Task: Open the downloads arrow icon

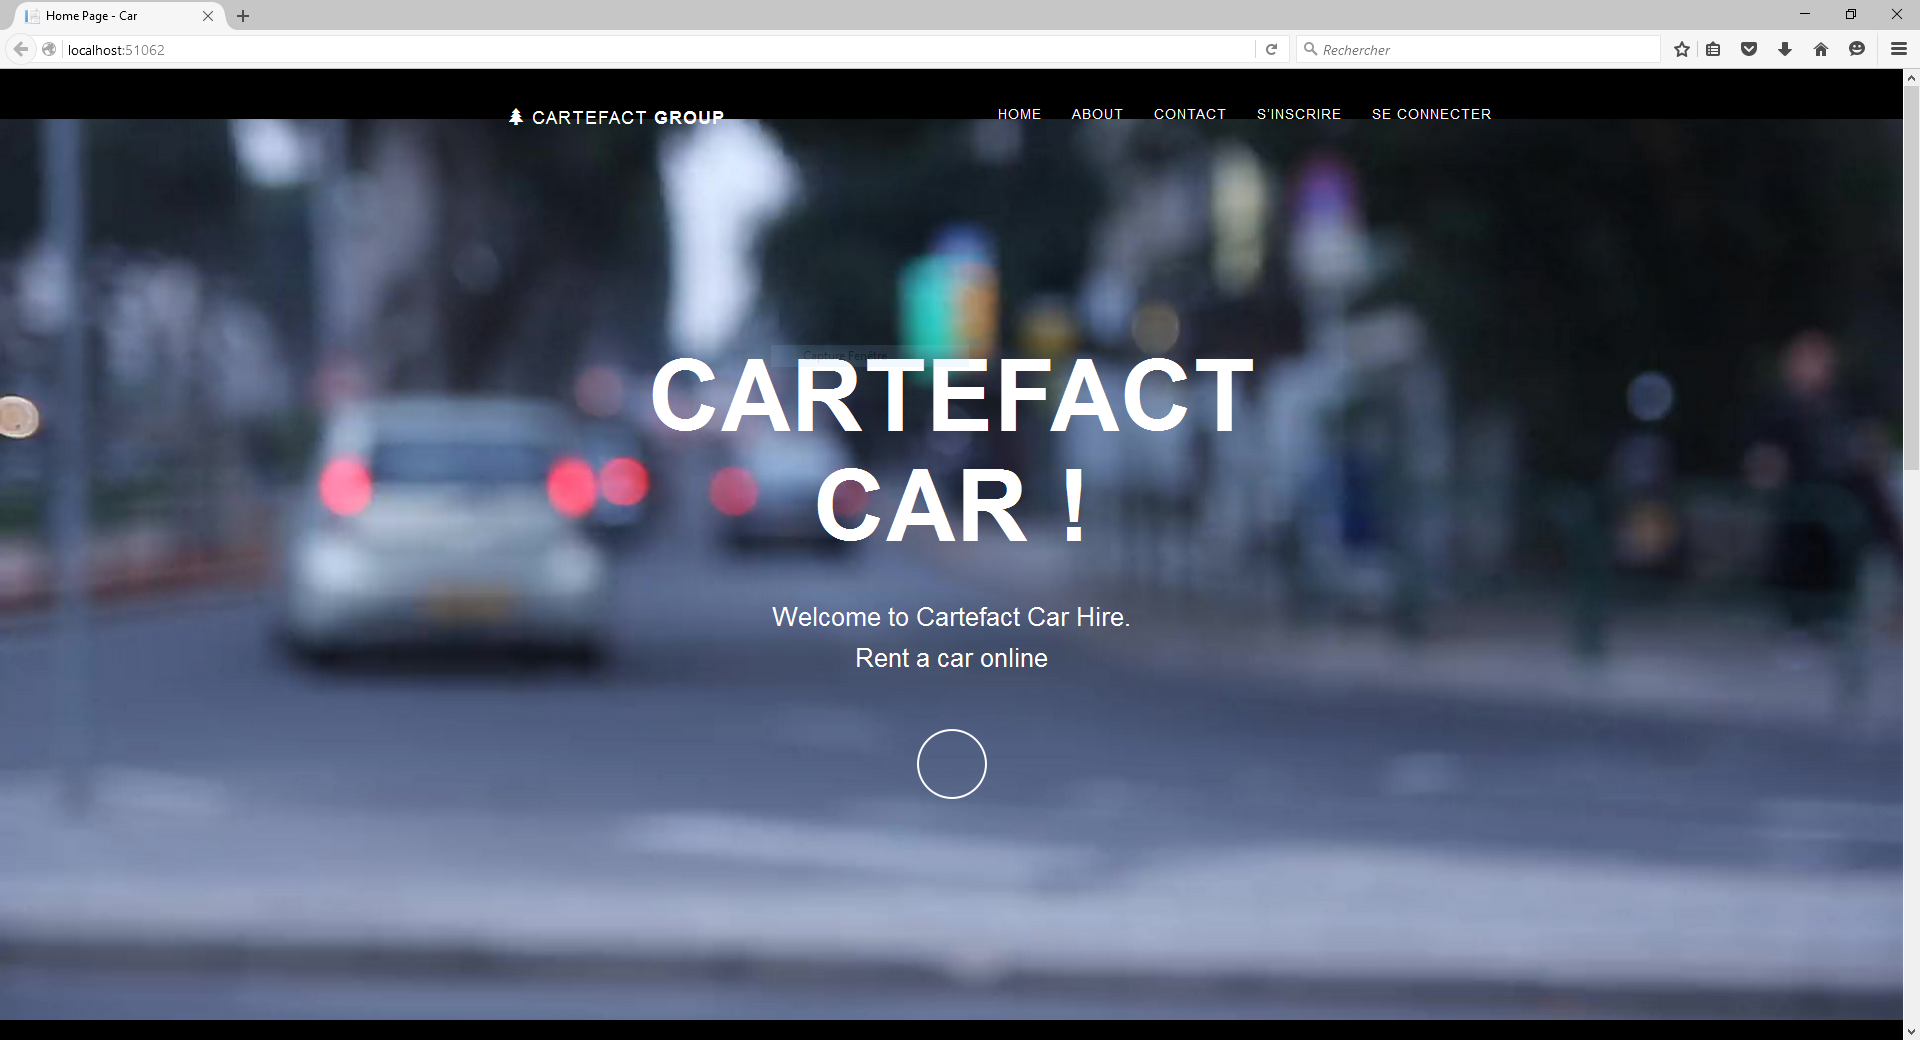Action: coord(1785,49)
